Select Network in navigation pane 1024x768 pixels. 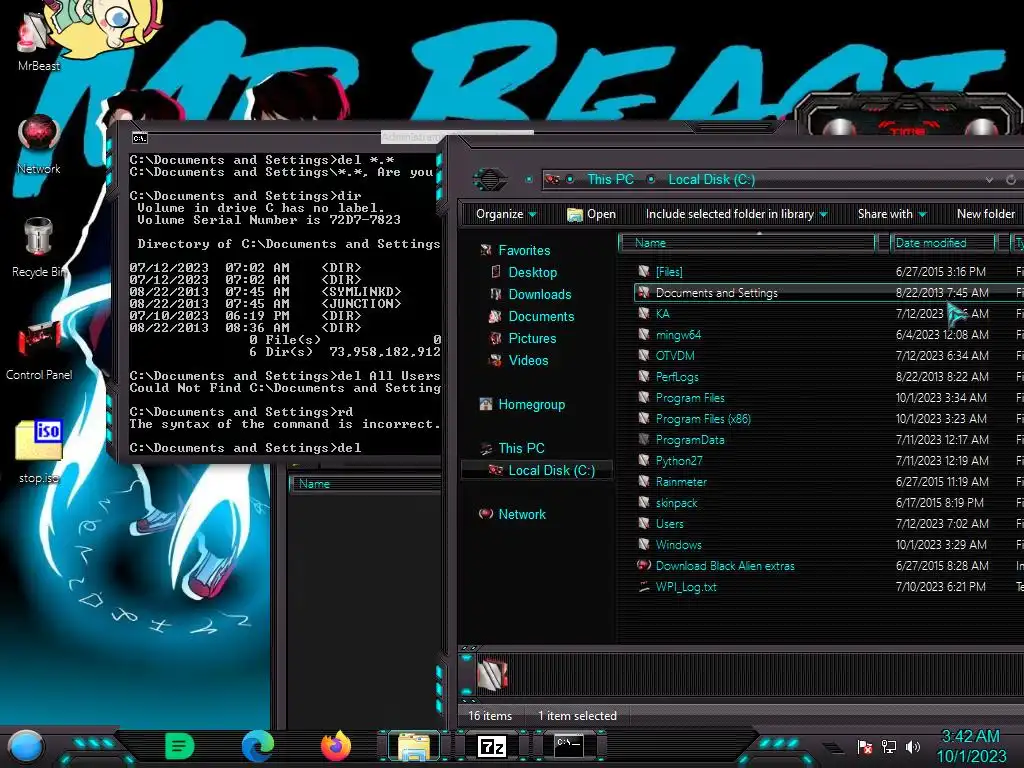pyautogui.click(x=521, y=514)
